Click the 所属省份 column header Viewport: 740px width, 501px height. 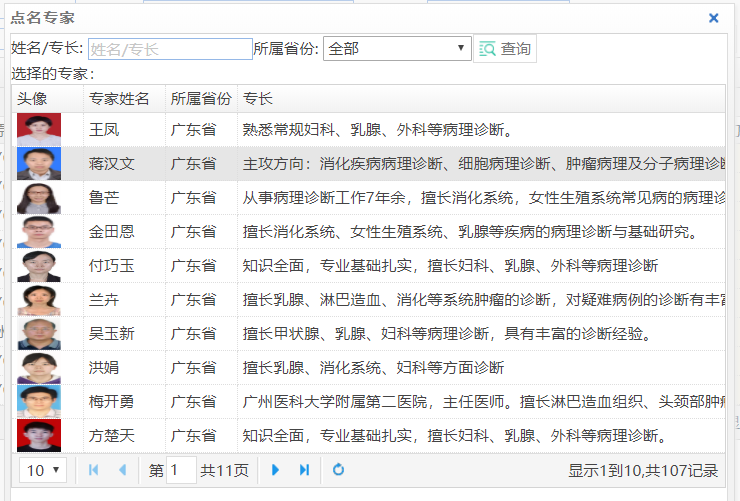click(201, 99)
